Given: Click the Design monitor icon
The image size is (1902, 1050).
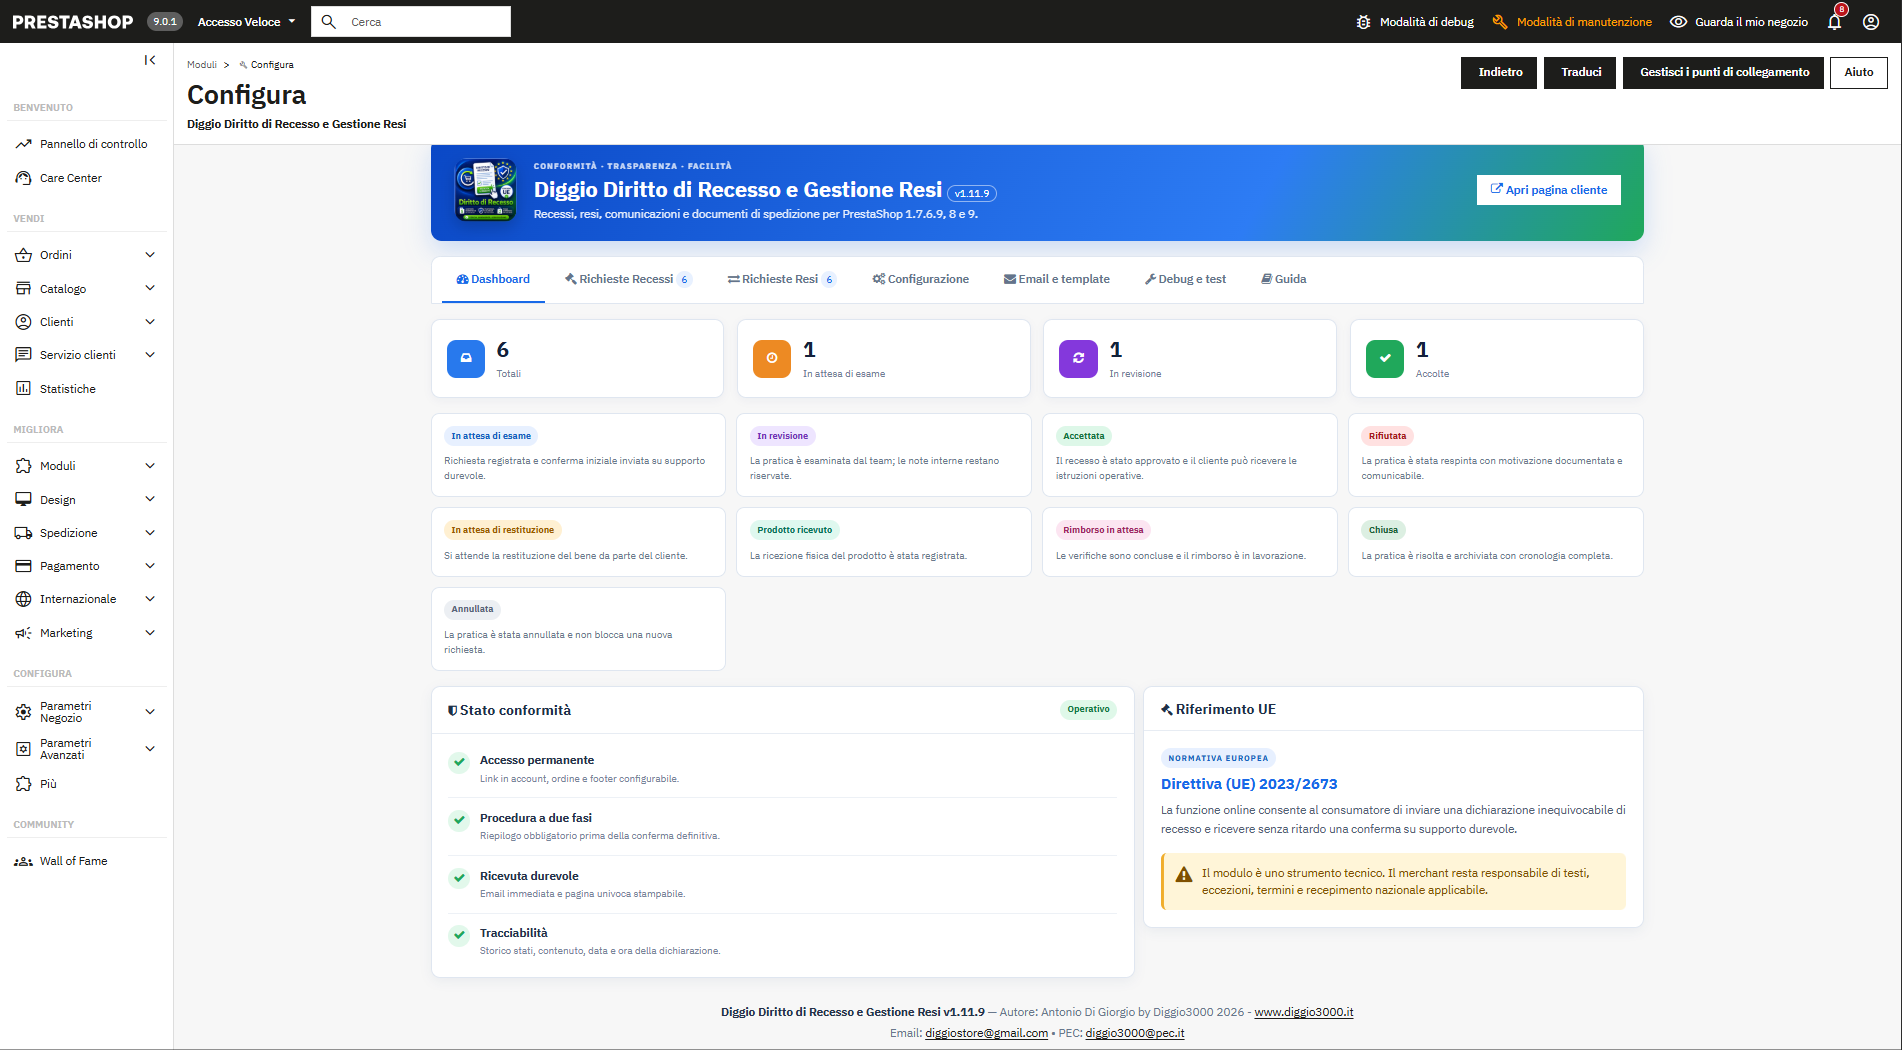Looking at the screenshot, I should [23, 499].
